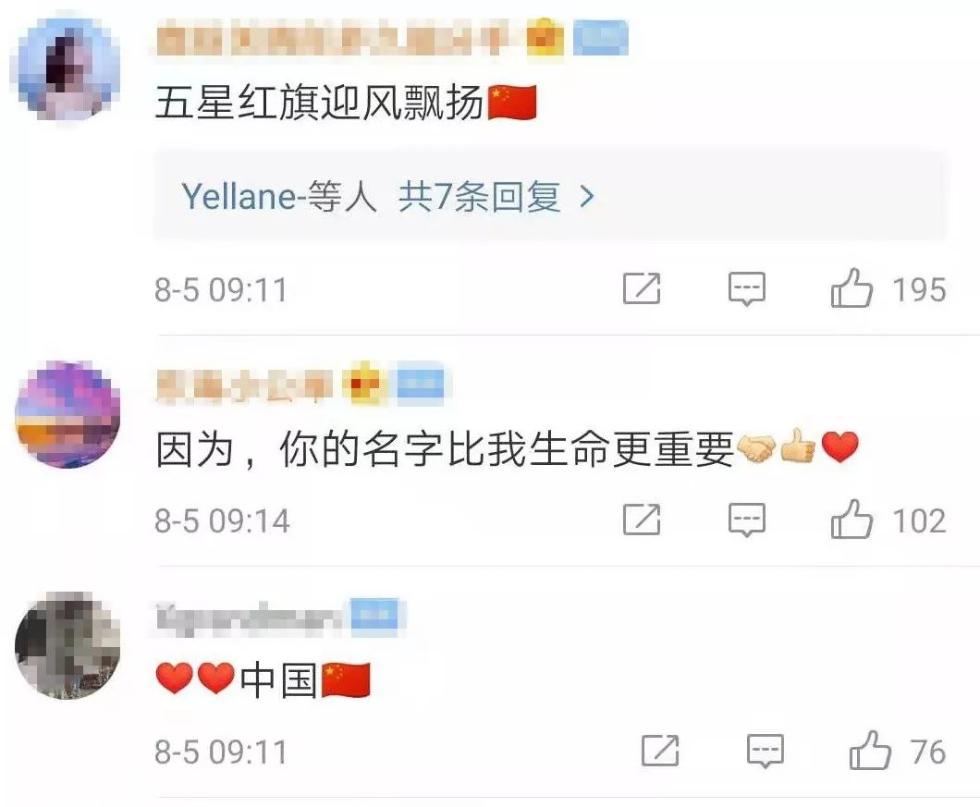Select the 因为，你的名字比我生命更重要 comment text
The width and height of the screenshot is (980, 807).
[444, 449]
